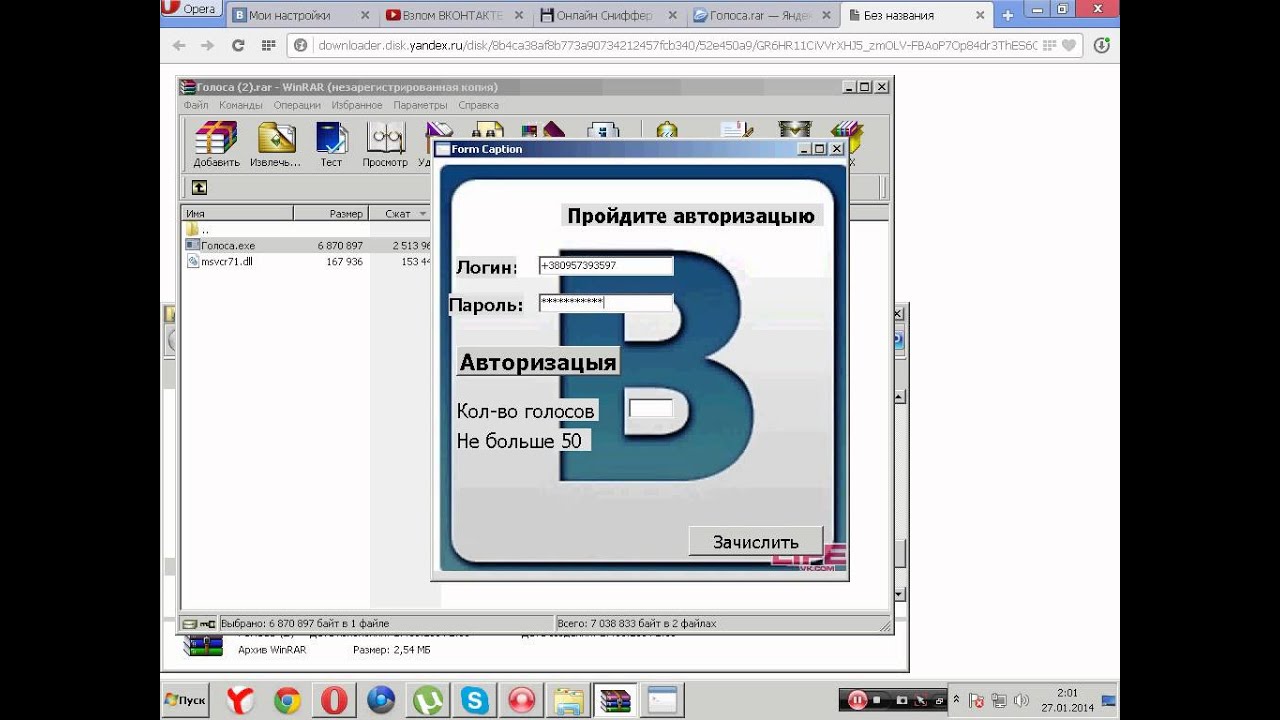Click the volume speaker tray icon

[1021, 701]
